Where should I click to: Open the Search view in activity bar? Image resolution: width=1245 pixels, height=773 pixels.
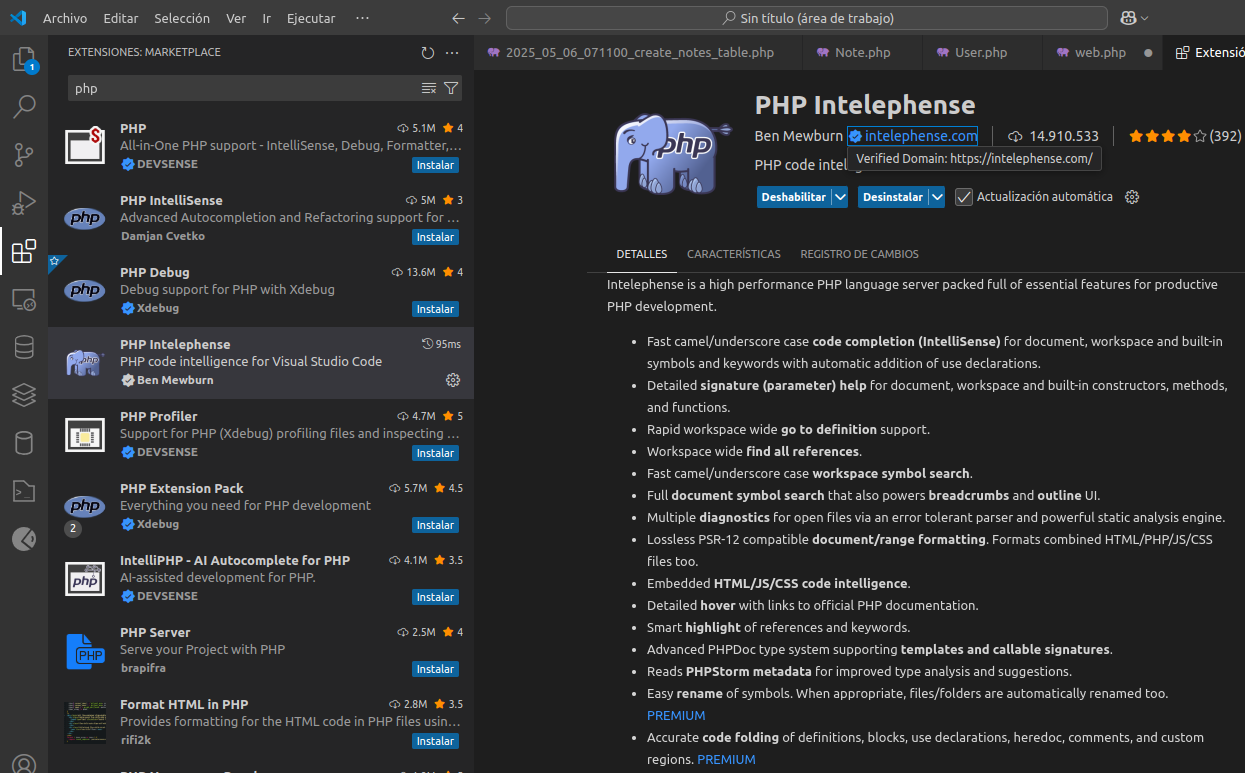(x=24, y=106)
